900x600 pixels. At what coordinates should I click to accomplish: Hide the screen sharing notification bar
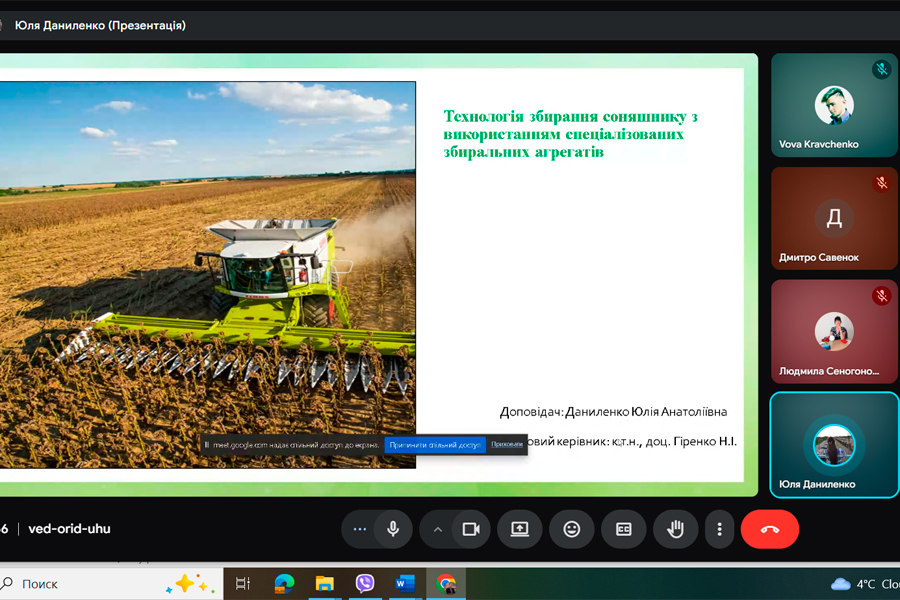tap(507, 444)
